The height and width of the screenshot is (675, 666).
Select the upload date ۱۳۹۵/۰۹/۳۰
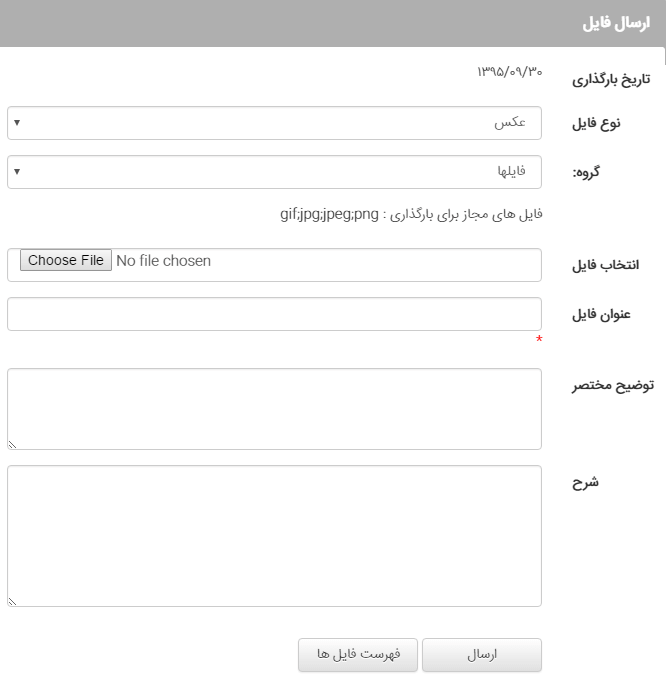point(509,72)
